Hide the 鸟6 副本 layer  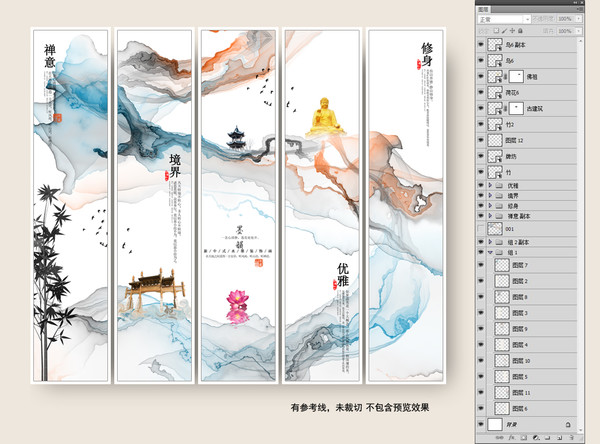coord(481,45)
